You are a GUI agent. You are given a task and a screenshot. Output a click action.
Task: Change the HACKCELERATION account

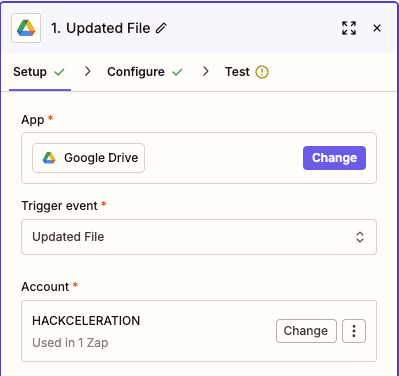click(x=306, y=331)
